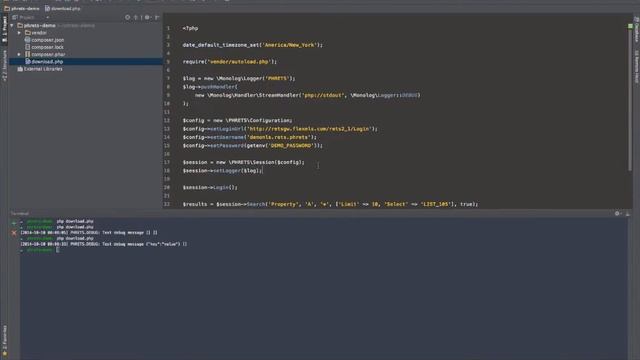Click line number 12 in the gutter
The height and width of the screenshot is (360, 640).
click(167, 120)
